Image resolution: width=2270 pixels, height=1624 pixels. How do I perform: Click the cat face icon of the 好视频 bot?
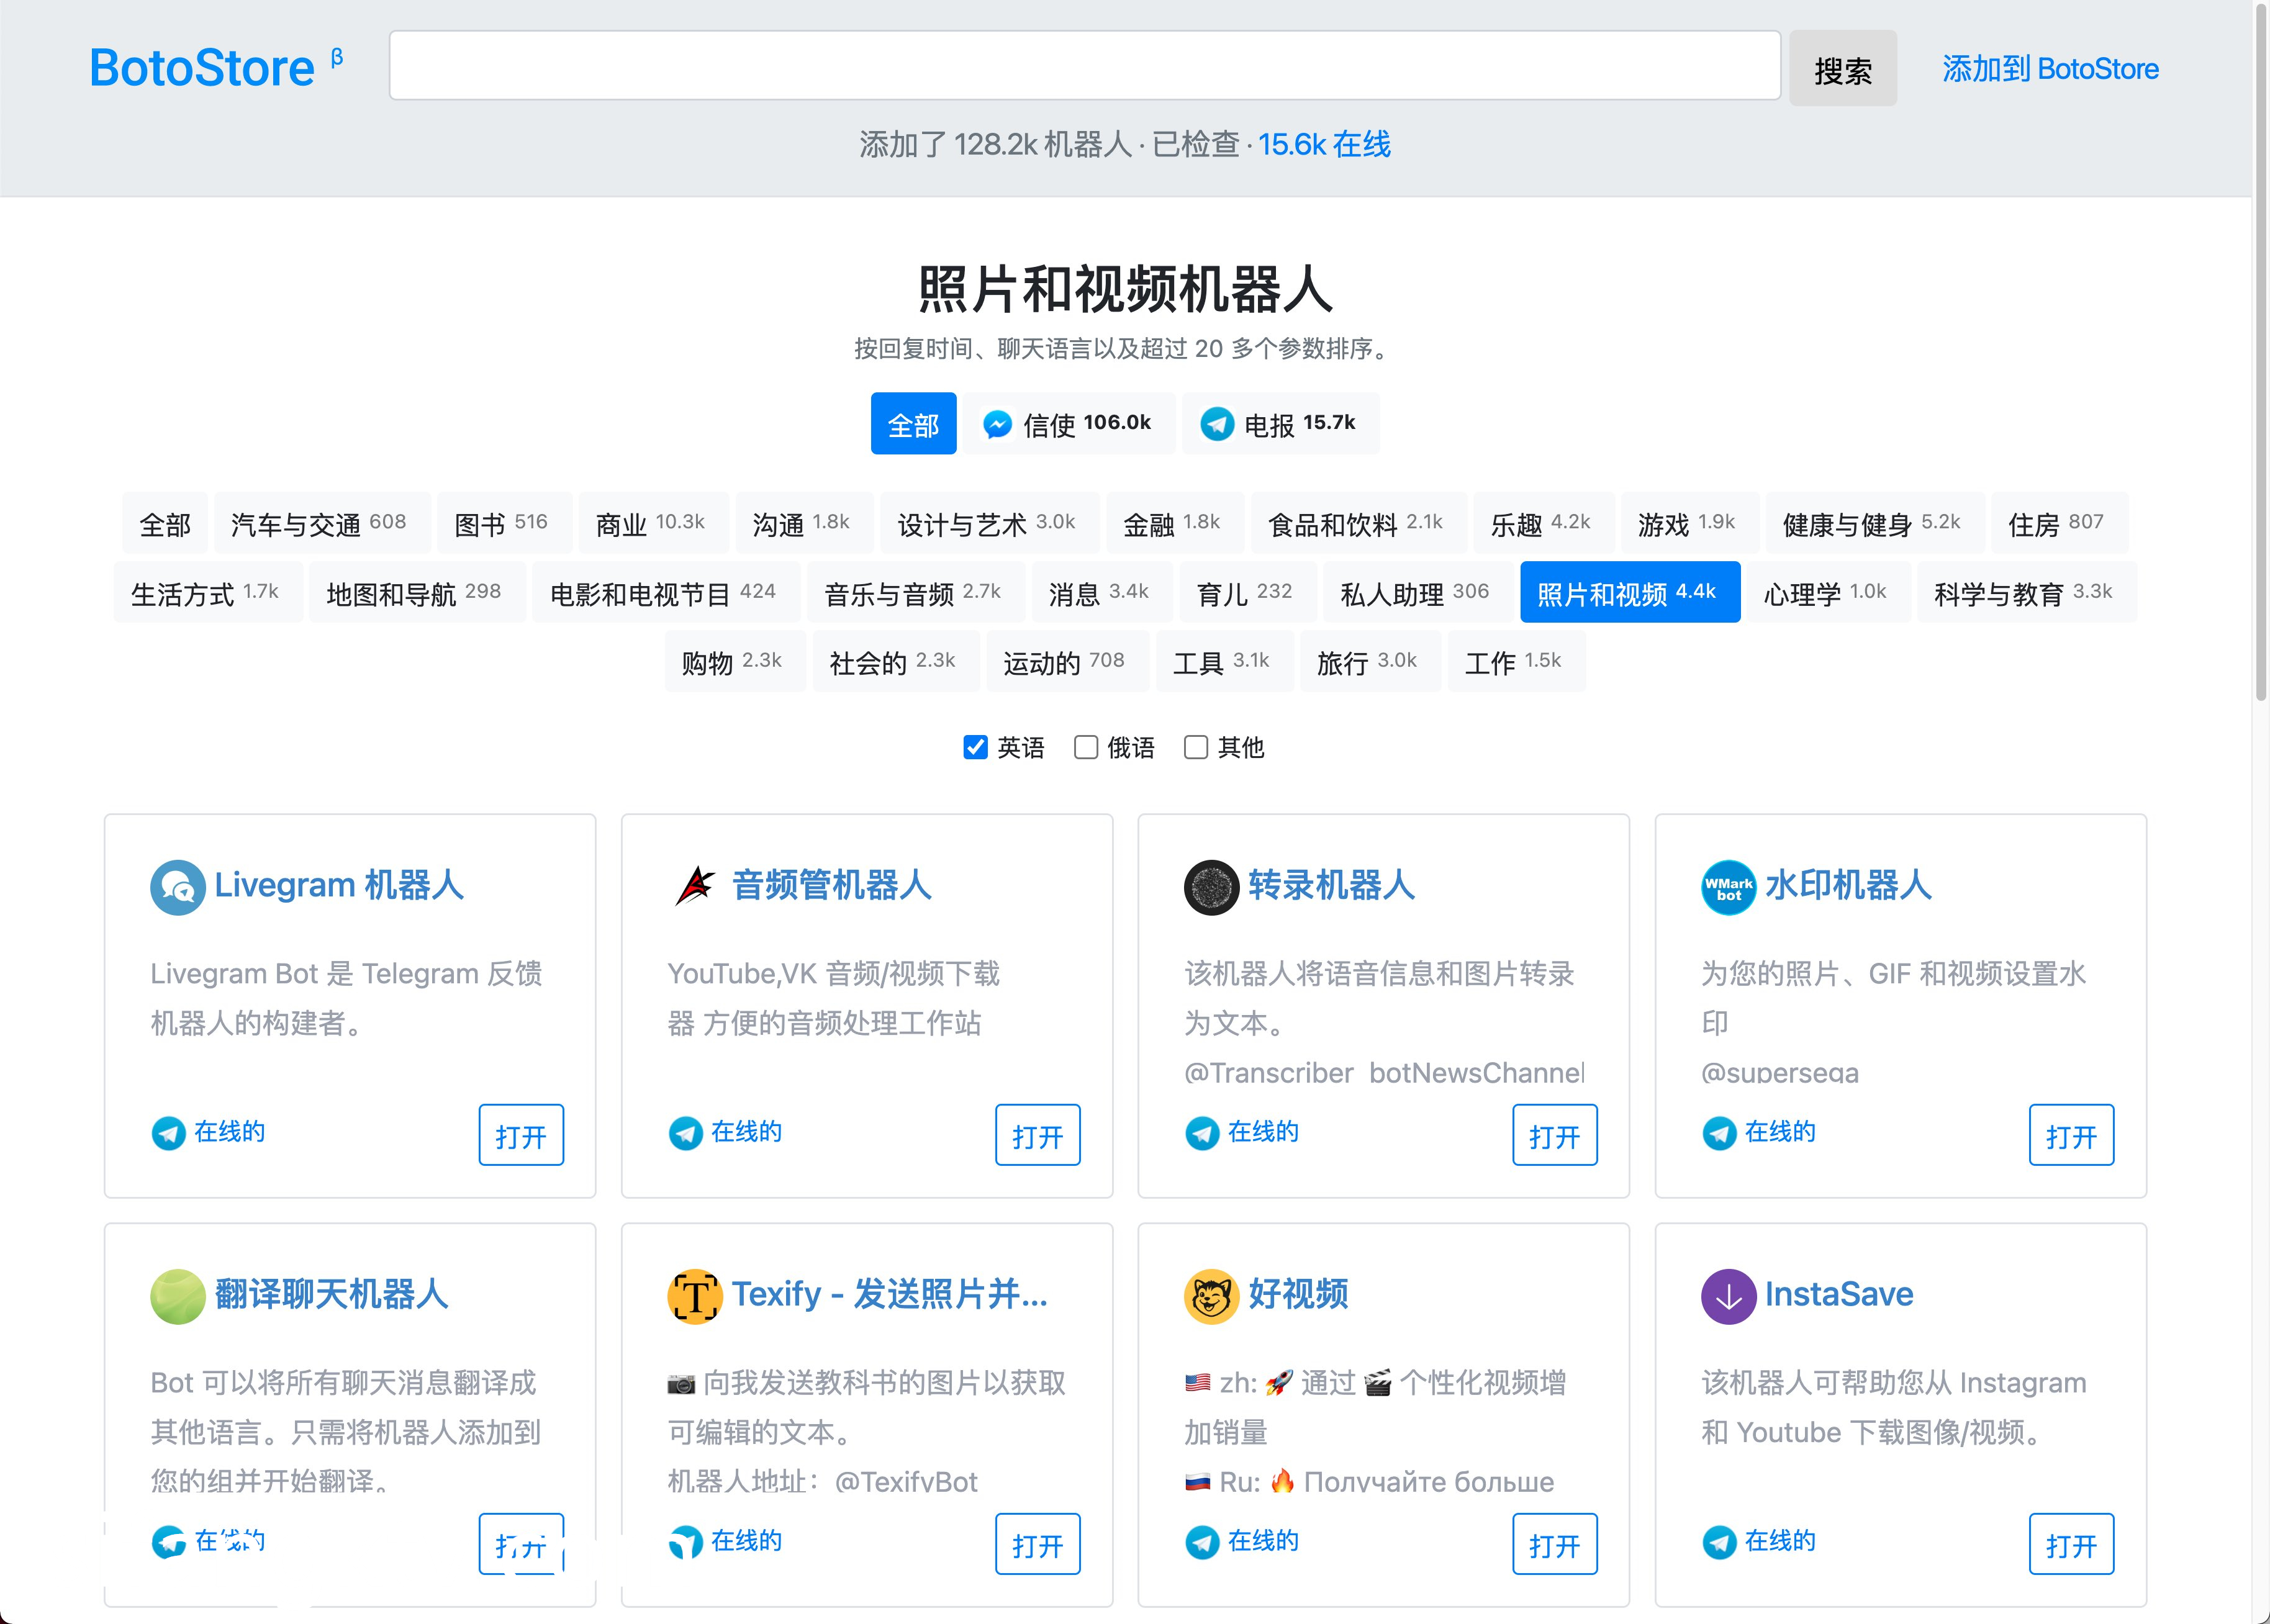click(1211, 1296)
